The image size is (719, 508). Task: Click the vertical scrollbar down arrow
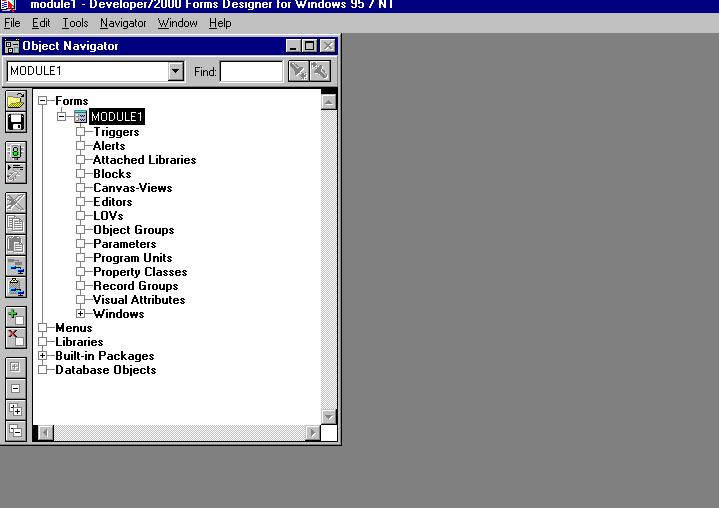(329, 417)
